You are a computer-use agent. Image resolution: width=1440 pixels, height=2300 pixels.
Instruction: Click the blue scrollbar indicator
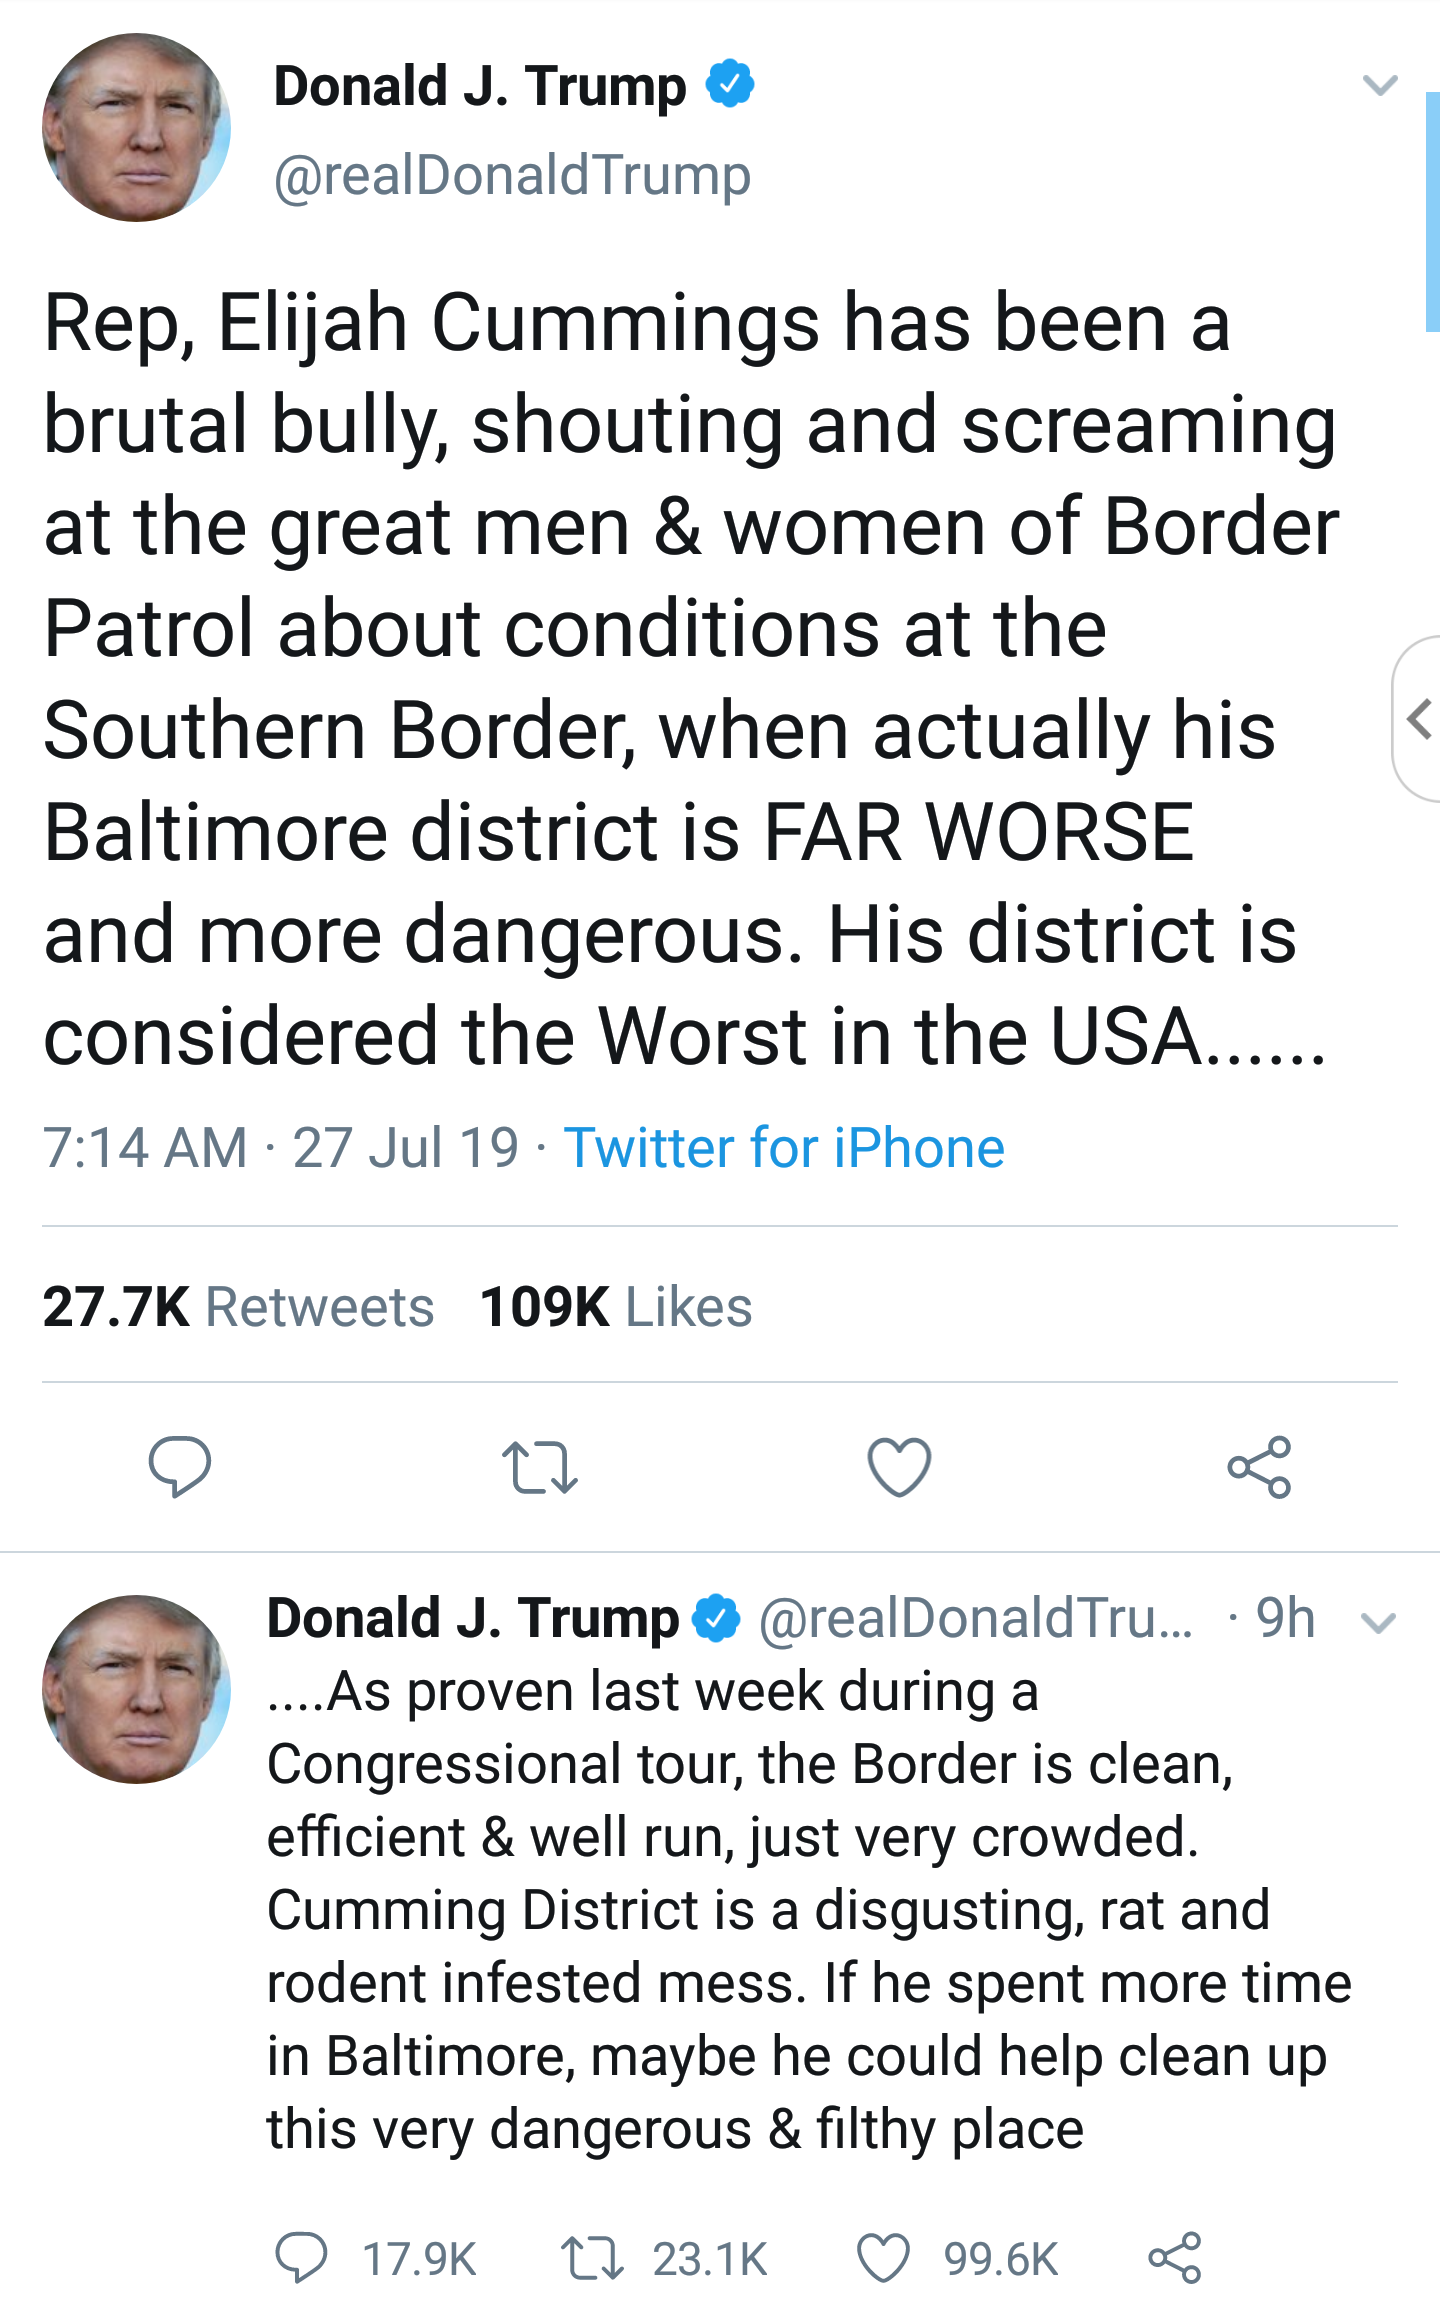click(x=1432, y=210)
